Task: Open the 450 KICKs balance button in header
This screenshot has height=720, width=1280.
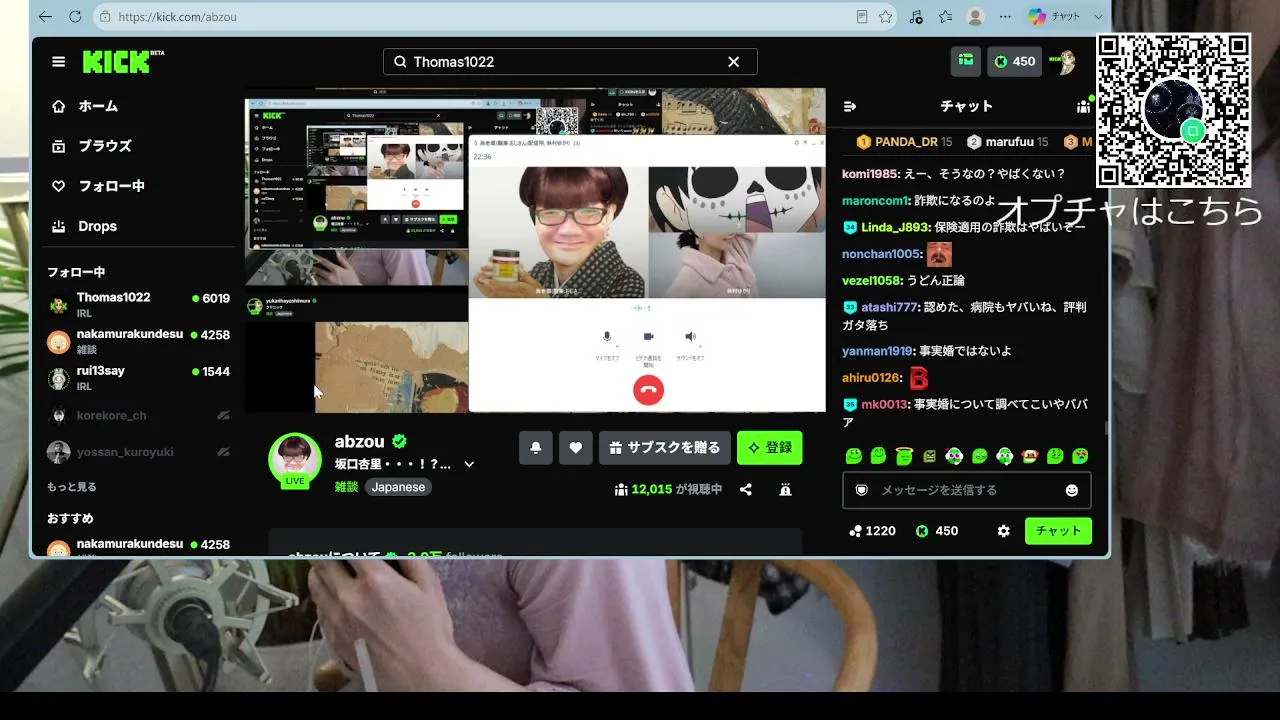Action: (1014, 61)
